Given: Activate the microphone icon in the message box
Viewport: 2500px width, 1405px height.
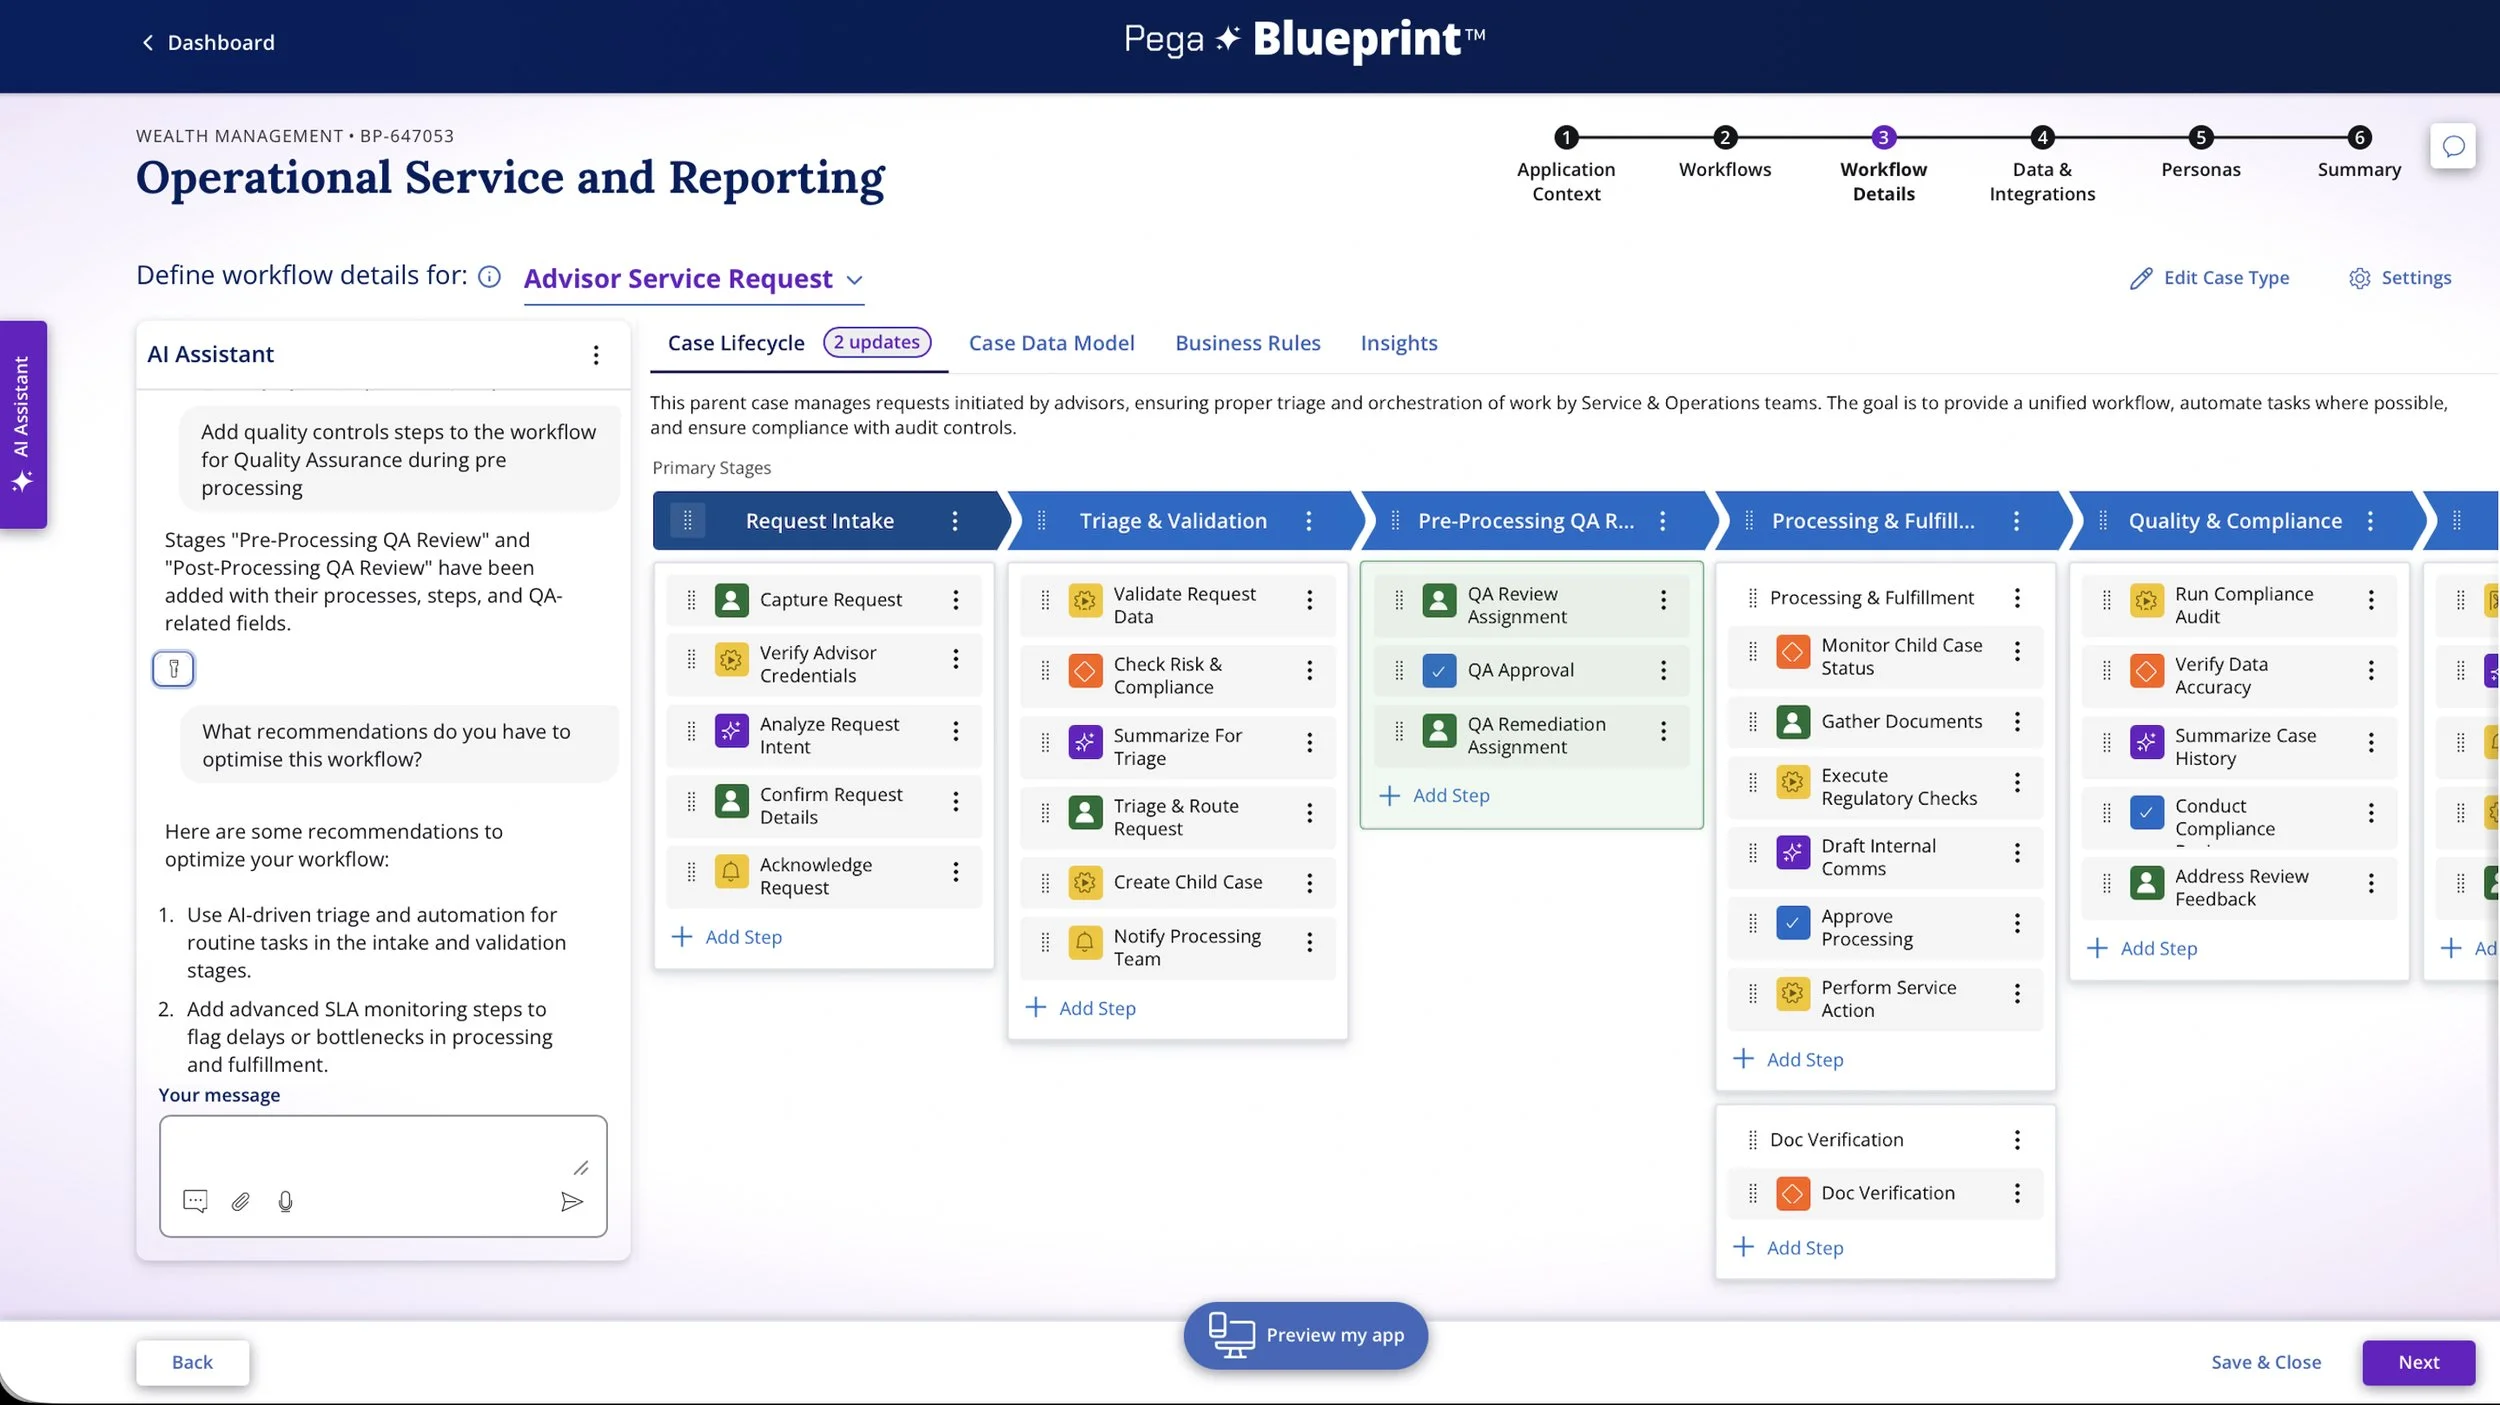Looking at the screenshot, I should point(286,1201).
